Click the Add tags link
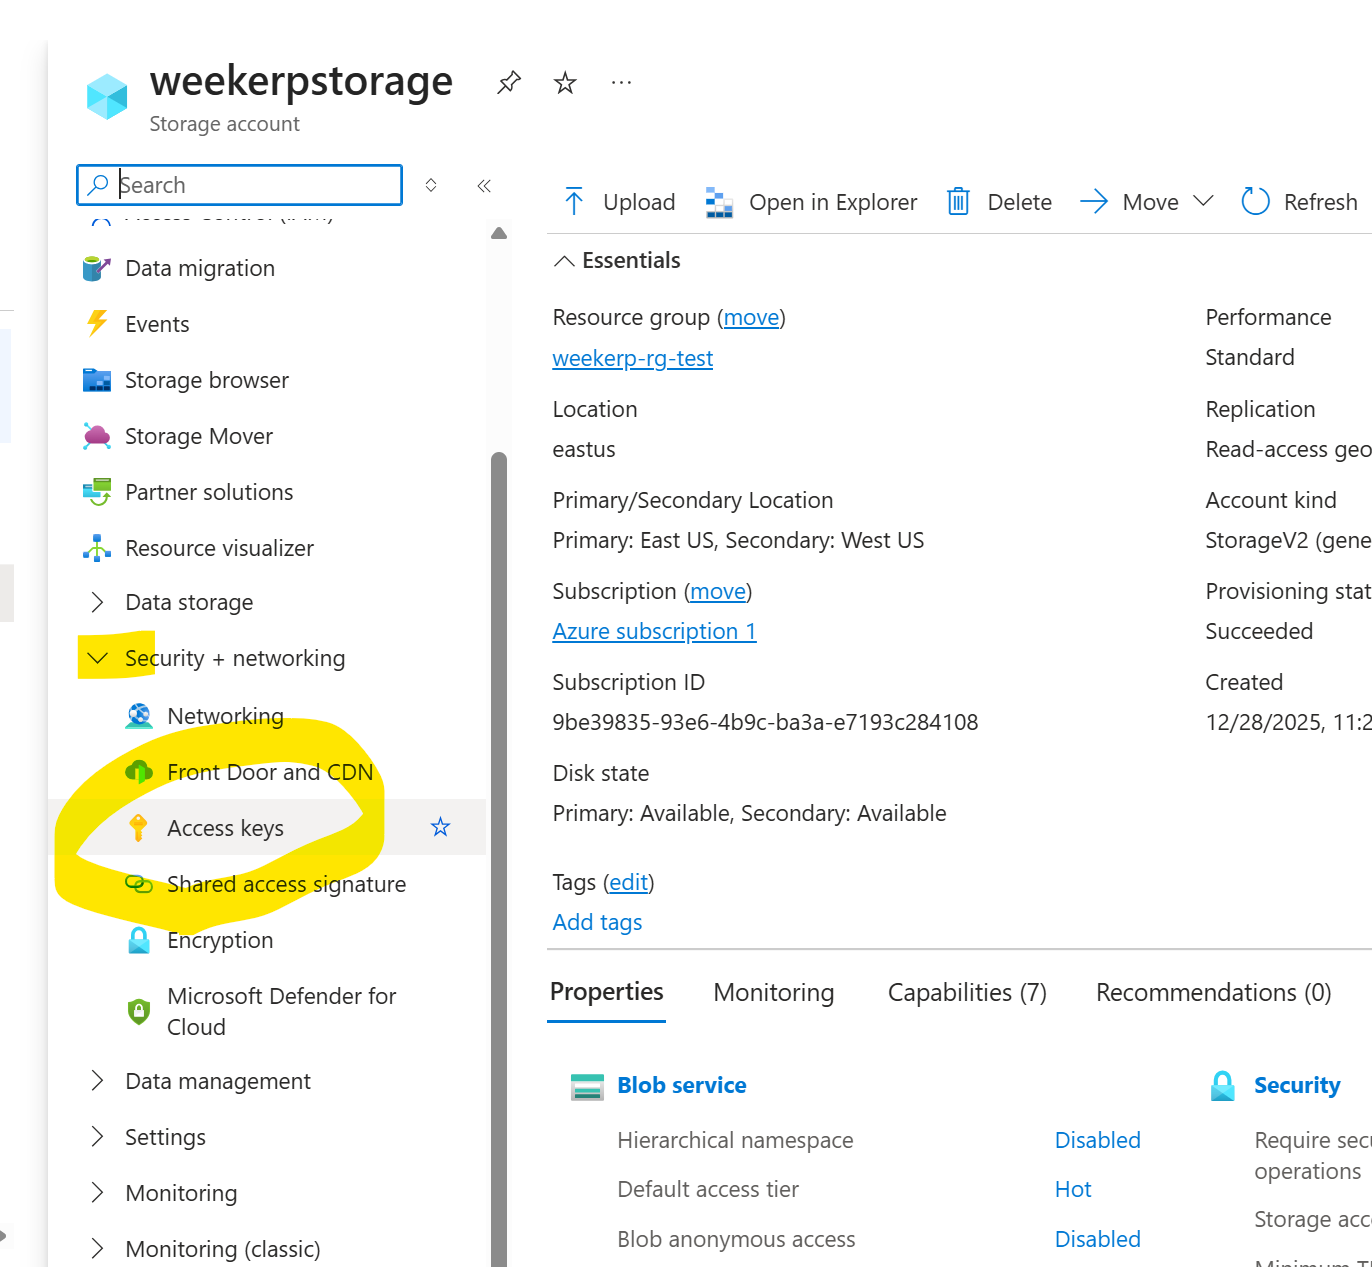This screenshot has width=1372, height=1267. [597, 922]
